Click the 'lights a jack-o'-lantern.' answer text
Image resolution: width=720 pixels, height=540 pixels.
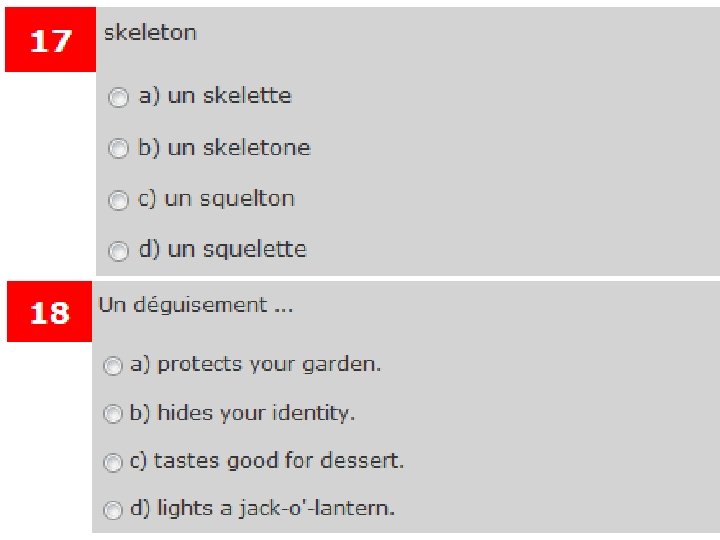(276, 508)
